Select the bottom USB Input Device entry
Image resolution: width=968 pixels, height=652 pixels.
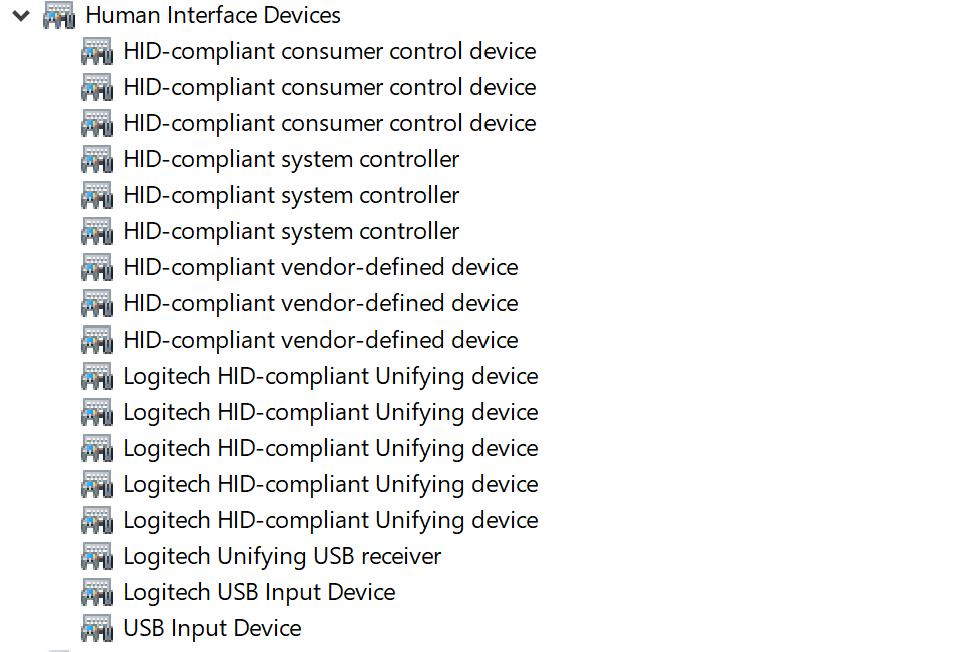pyautogui.click(x=212, y=628)
